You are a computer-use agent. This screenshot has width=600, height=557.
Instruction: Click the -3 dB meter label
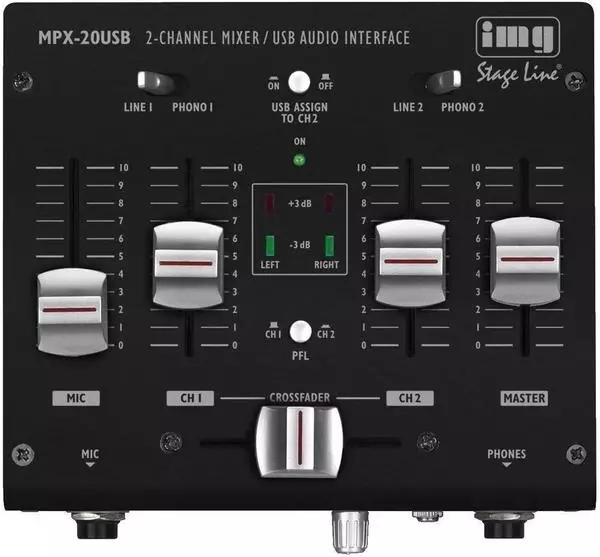tap(300, 245)
